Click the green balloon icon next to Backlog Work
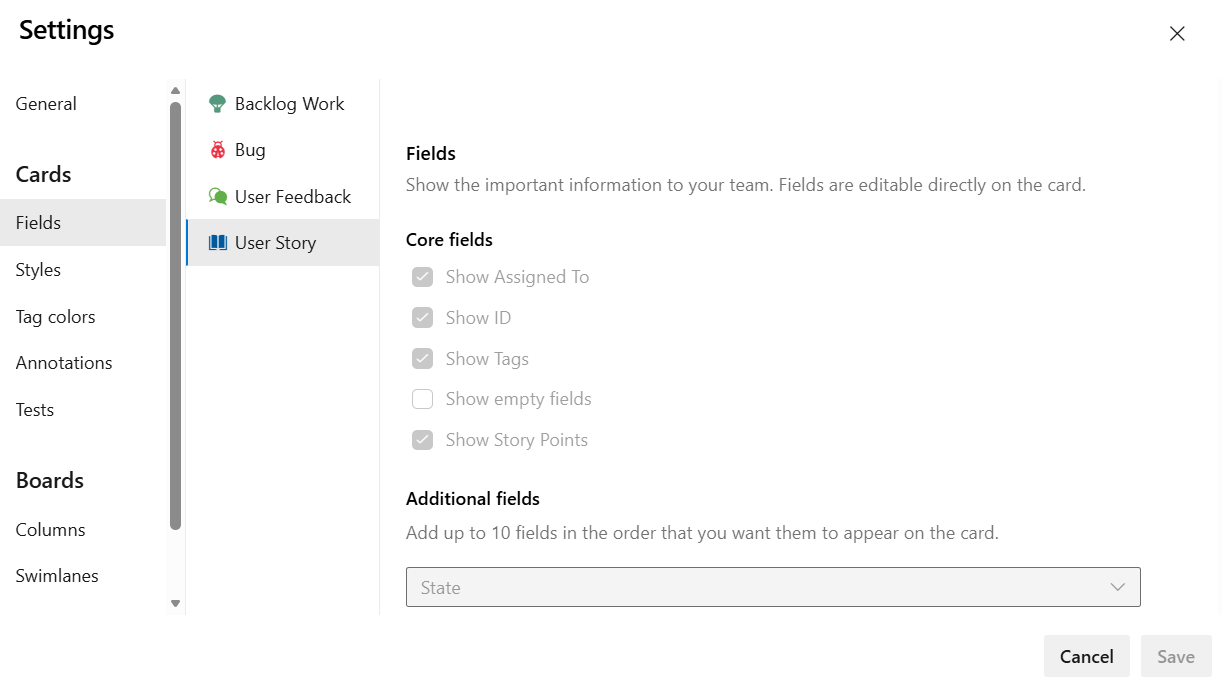1222x692 pixels. pyautogui.click(x=216, y=103)
